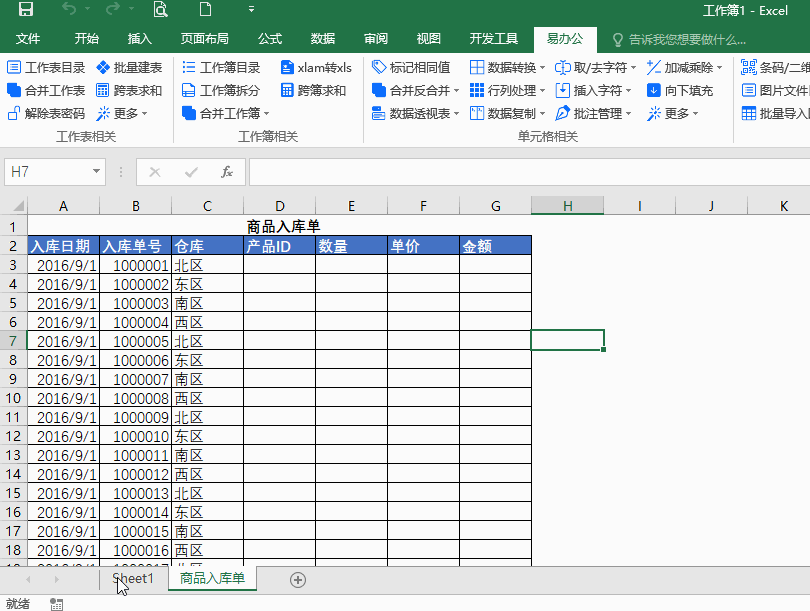
Task: Switch to the 审阅 ribbon tab
Action: pos(376,39)
